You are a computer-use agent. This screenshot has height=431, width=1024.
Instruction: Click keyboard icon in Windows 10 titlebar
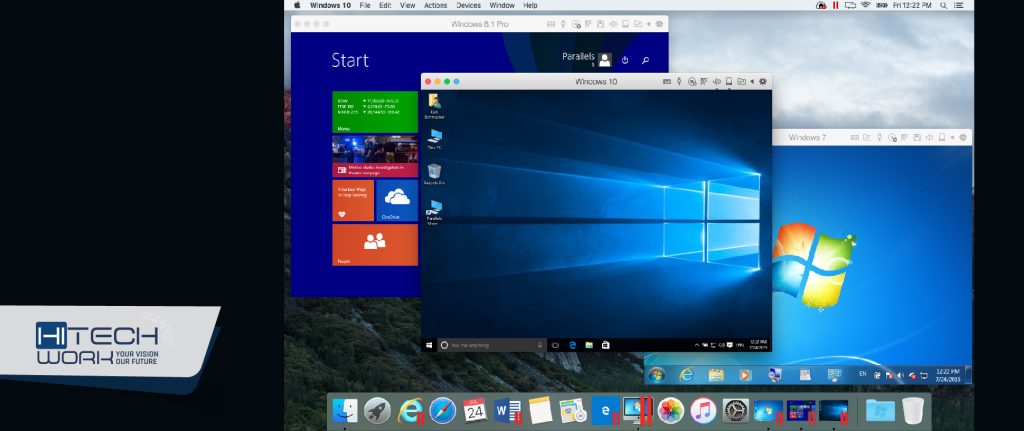pyautogui.click(x=667, y=82)
